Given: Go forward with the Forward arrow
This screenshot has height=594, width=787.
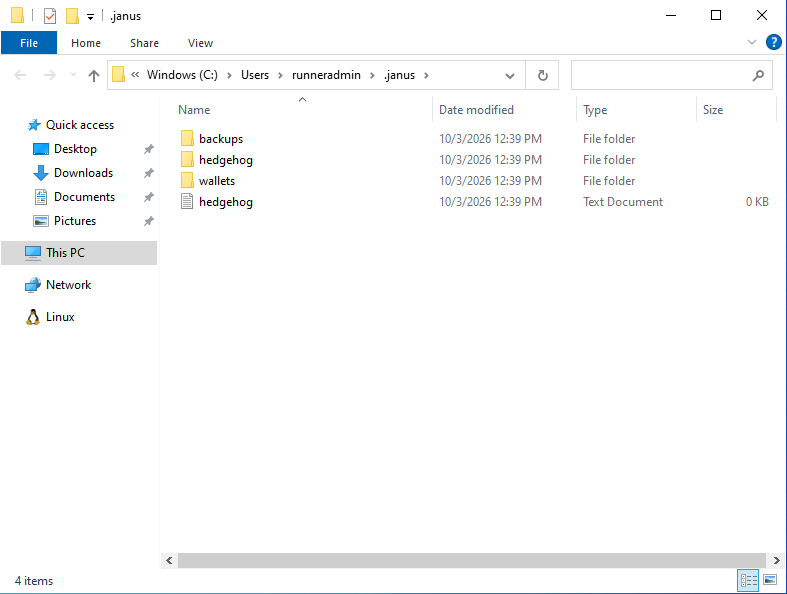Looking at the screenshot, I should coord(49,75).
